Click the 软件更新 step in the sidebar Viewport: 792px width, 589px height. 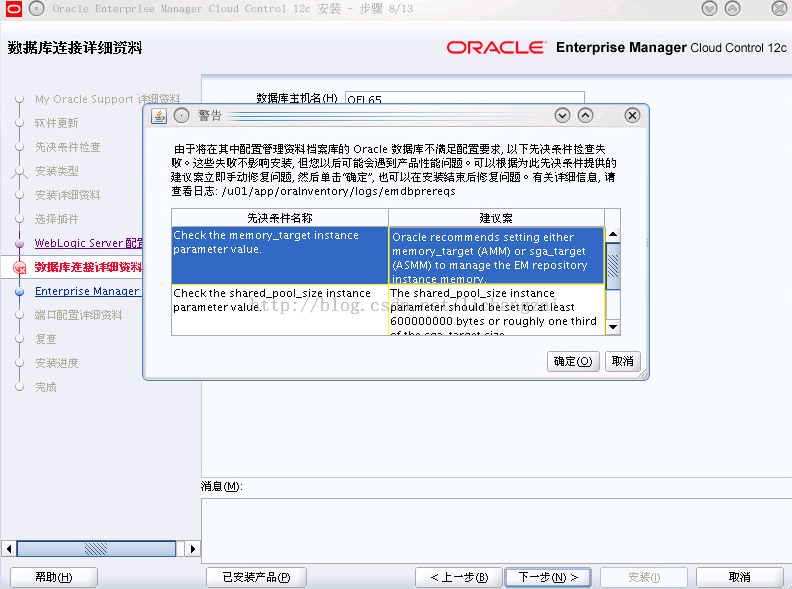57,123
